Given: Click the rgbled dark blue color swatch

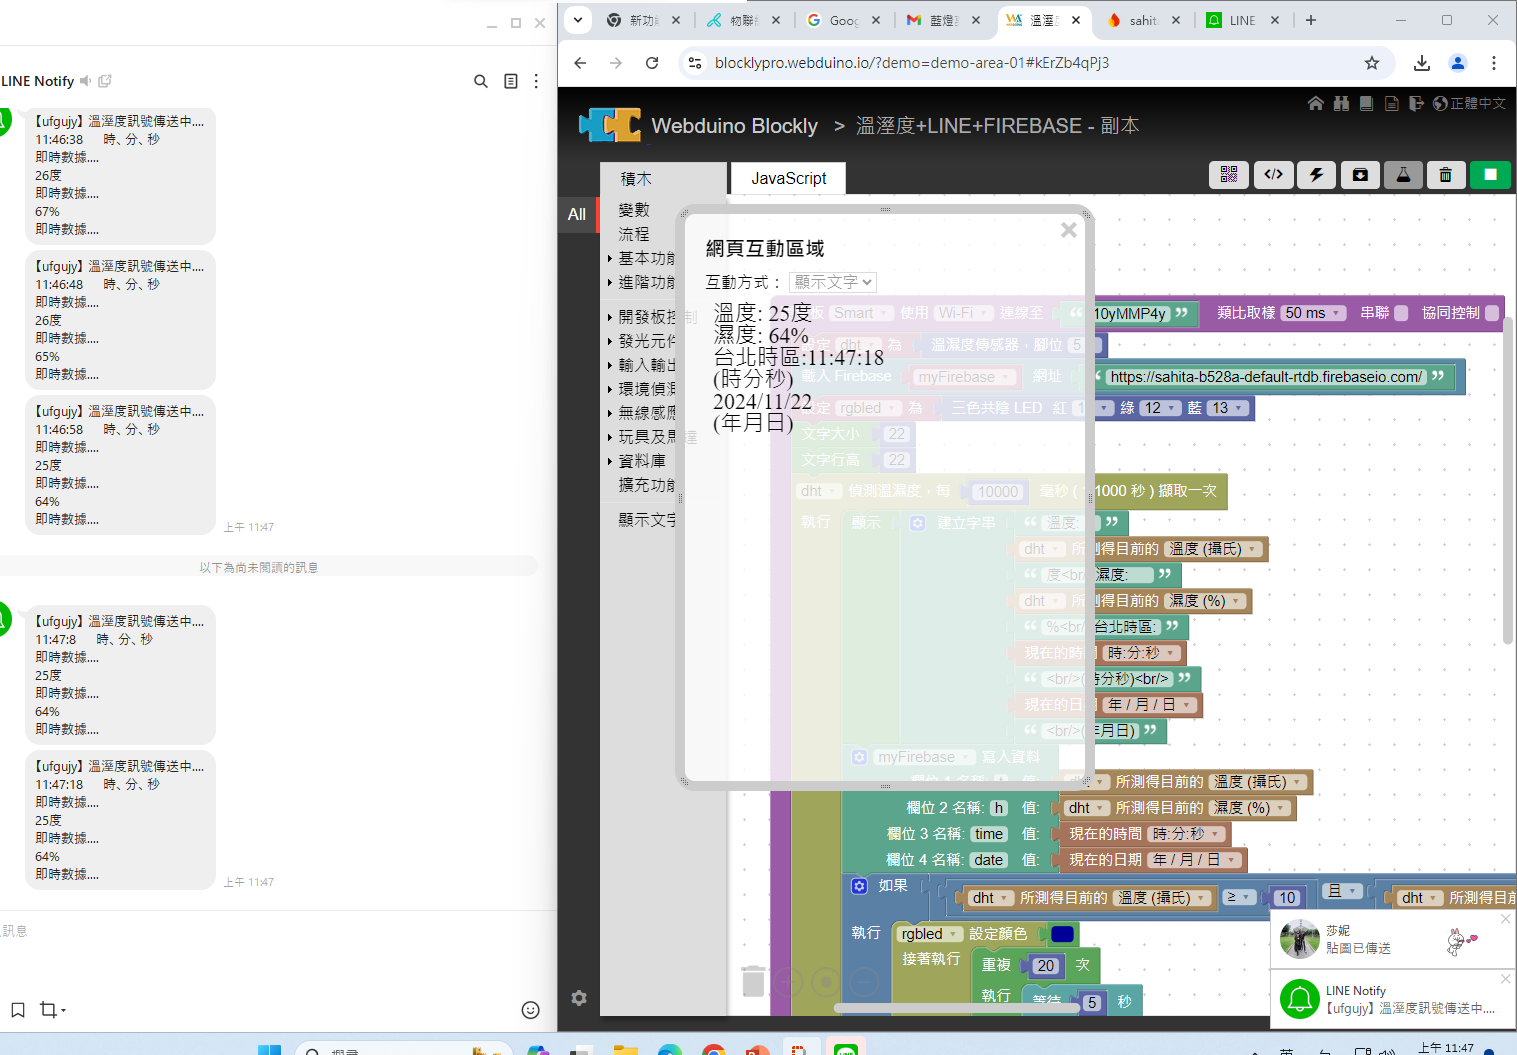Looking at the screenshot, I should click(x=1062, y=934).
